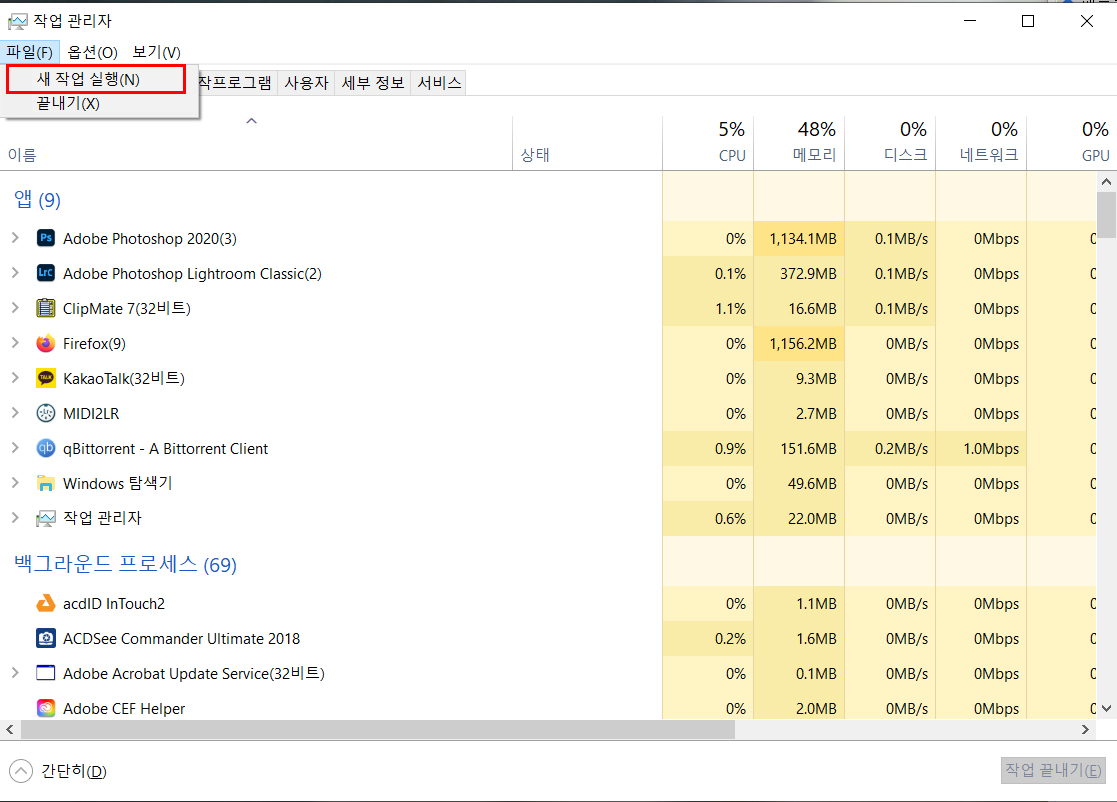Expand the Firefox process group
The image size is (1117, 802).
[x=15, y=343]
